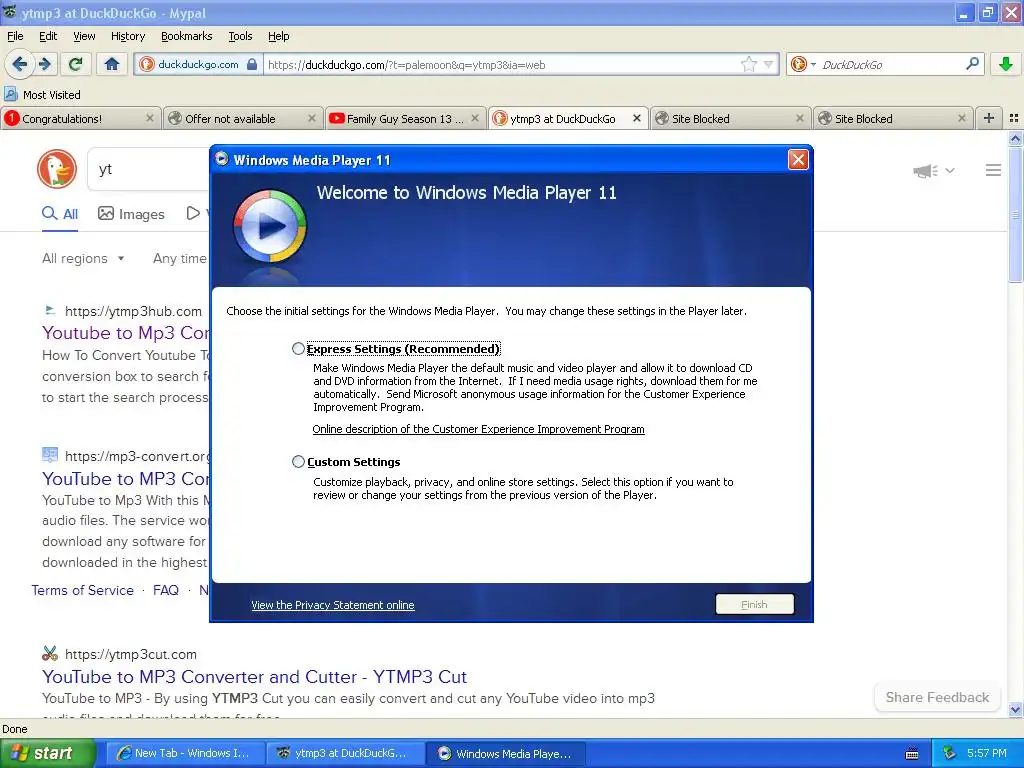Open a new tab with plus button

pos(989,118)
